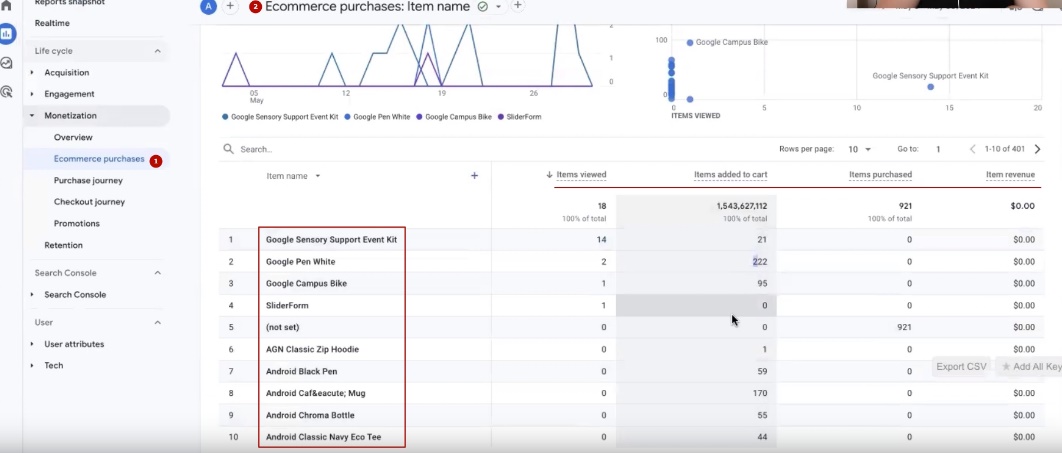Click the Export CSV button
The image size is (1062, 453).
tap(960, 367)
